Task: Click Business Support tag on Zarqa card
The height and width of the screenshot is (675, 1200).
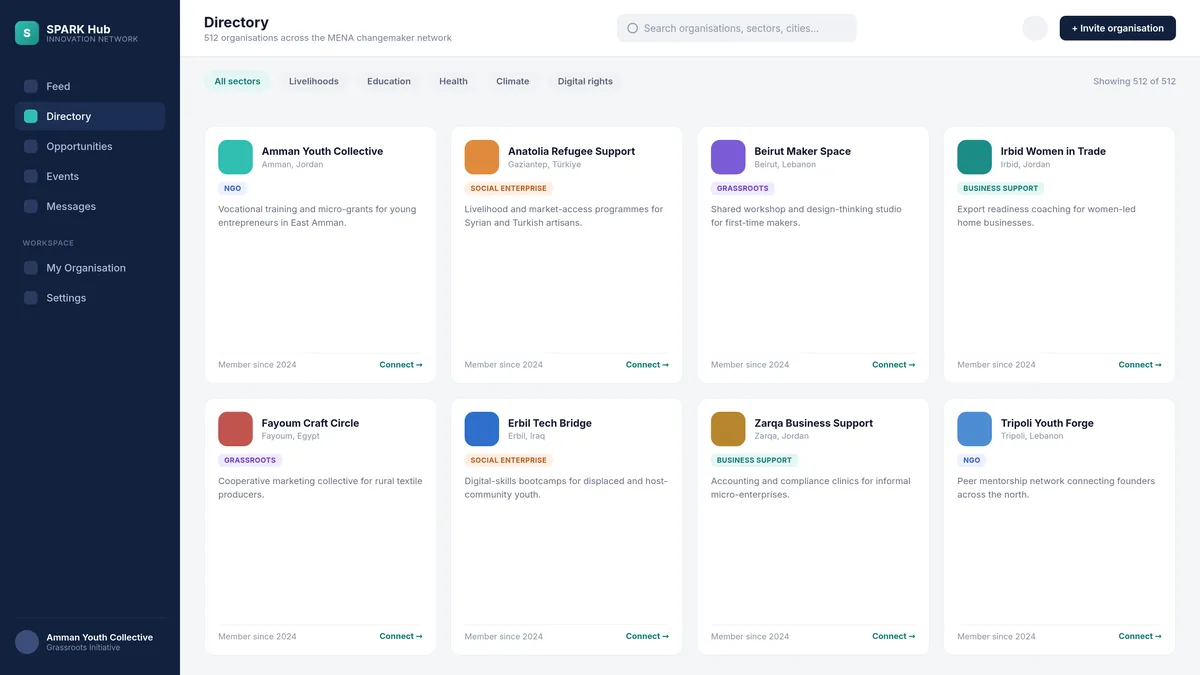Action: coord(755,460)
